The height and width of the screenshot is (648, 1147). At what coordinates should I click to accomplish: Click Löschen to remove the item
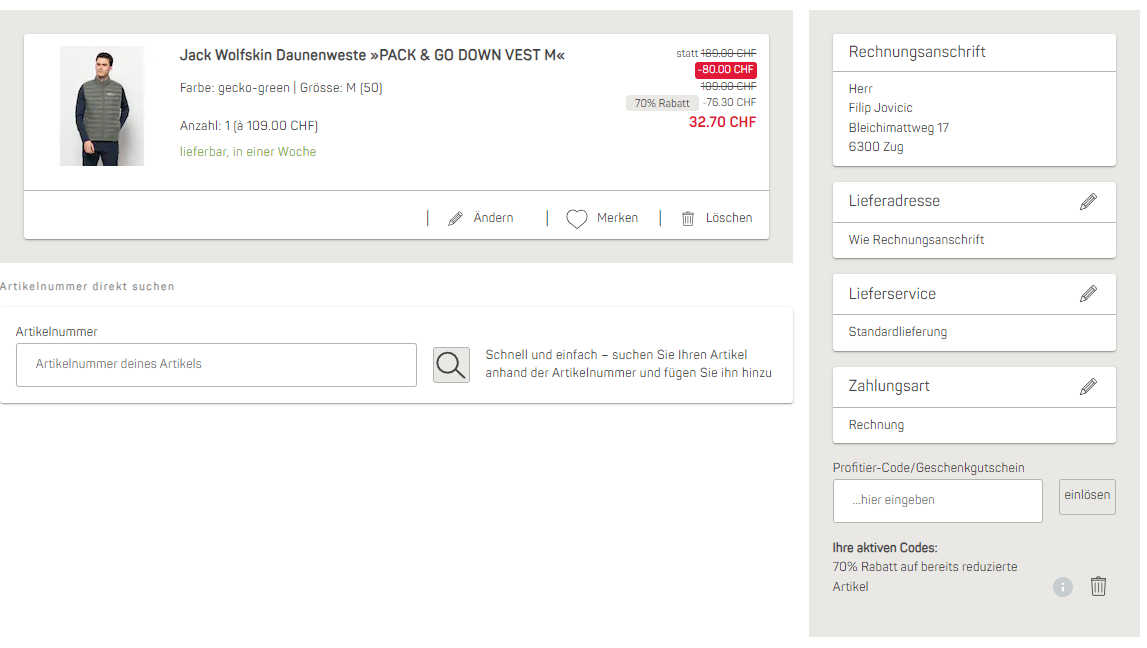pos(729,218)
